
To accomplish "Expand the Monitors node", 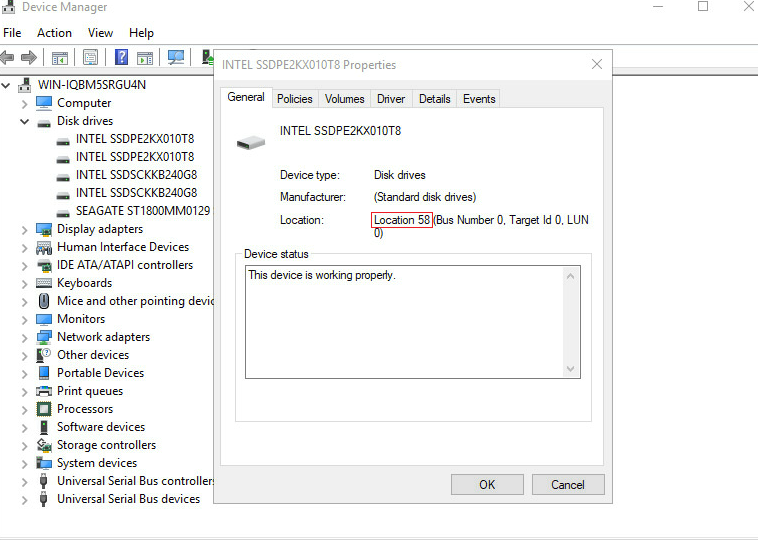I will point(24,320).
